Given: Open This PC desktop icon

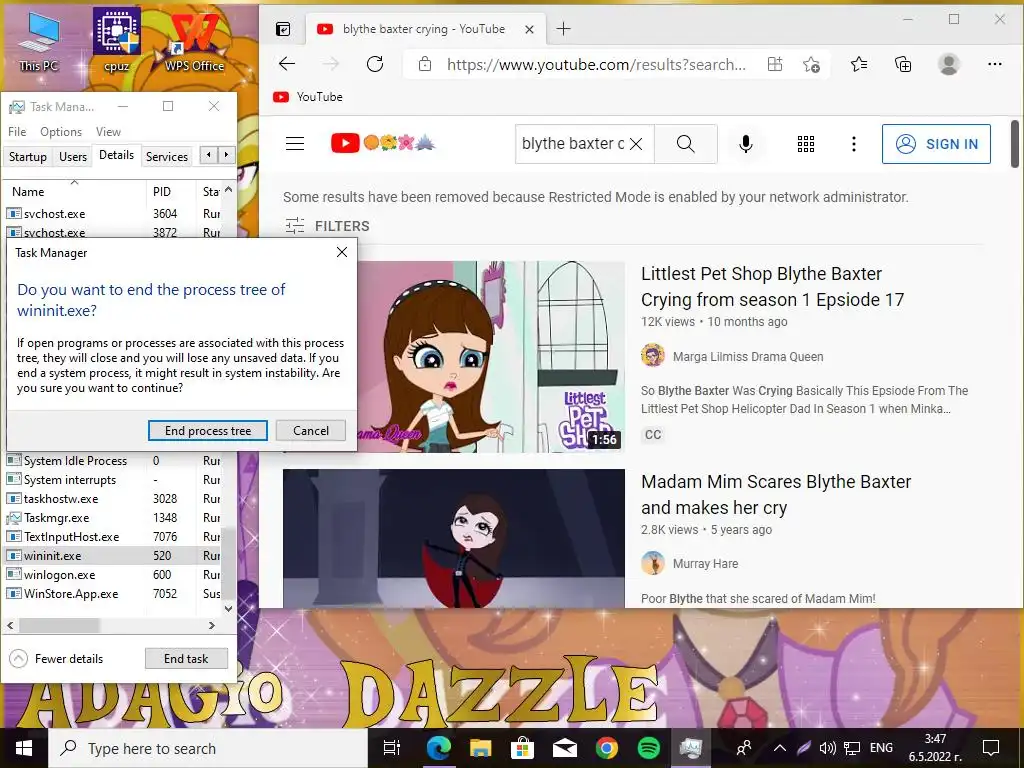Looking at the screenshot, I should pos(39,42).
